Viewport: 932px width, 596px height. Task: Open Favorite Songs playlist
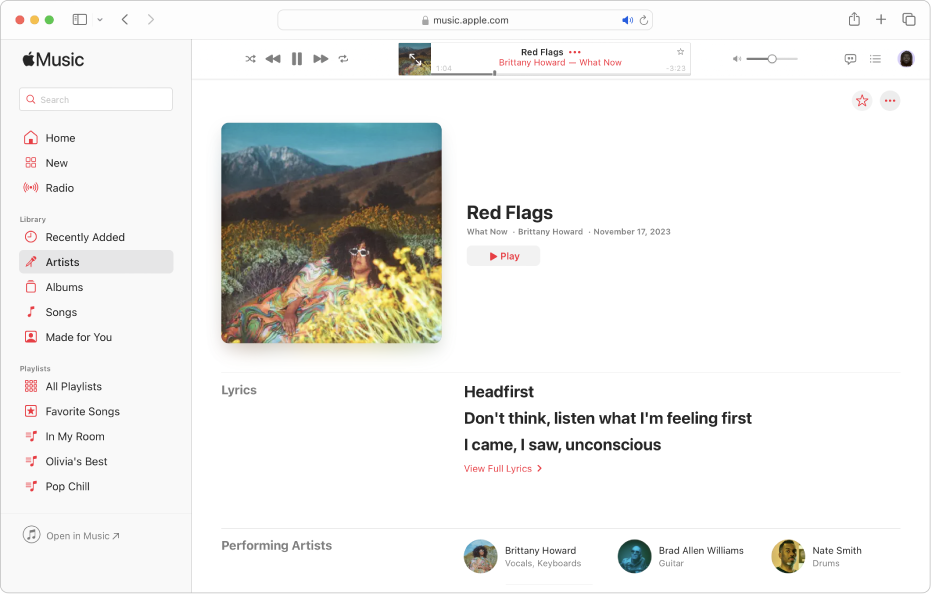(96, 411)
